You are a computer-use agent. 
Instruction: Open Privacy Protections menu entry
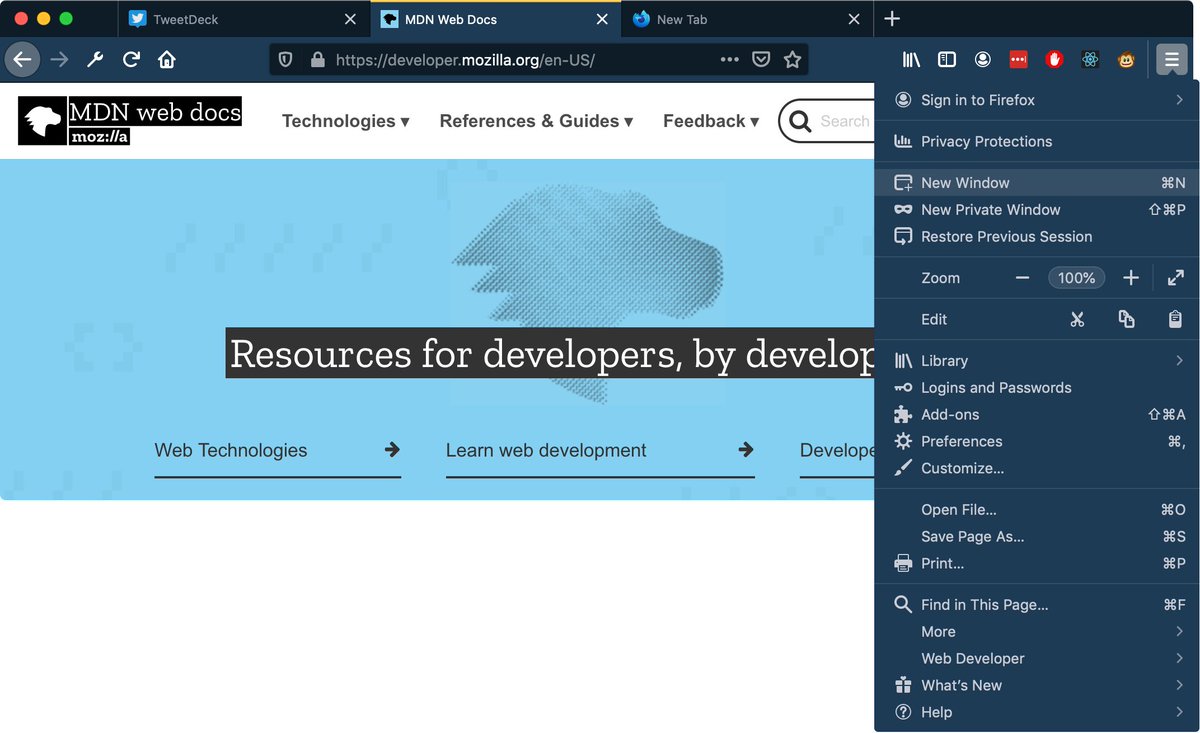1037,142
